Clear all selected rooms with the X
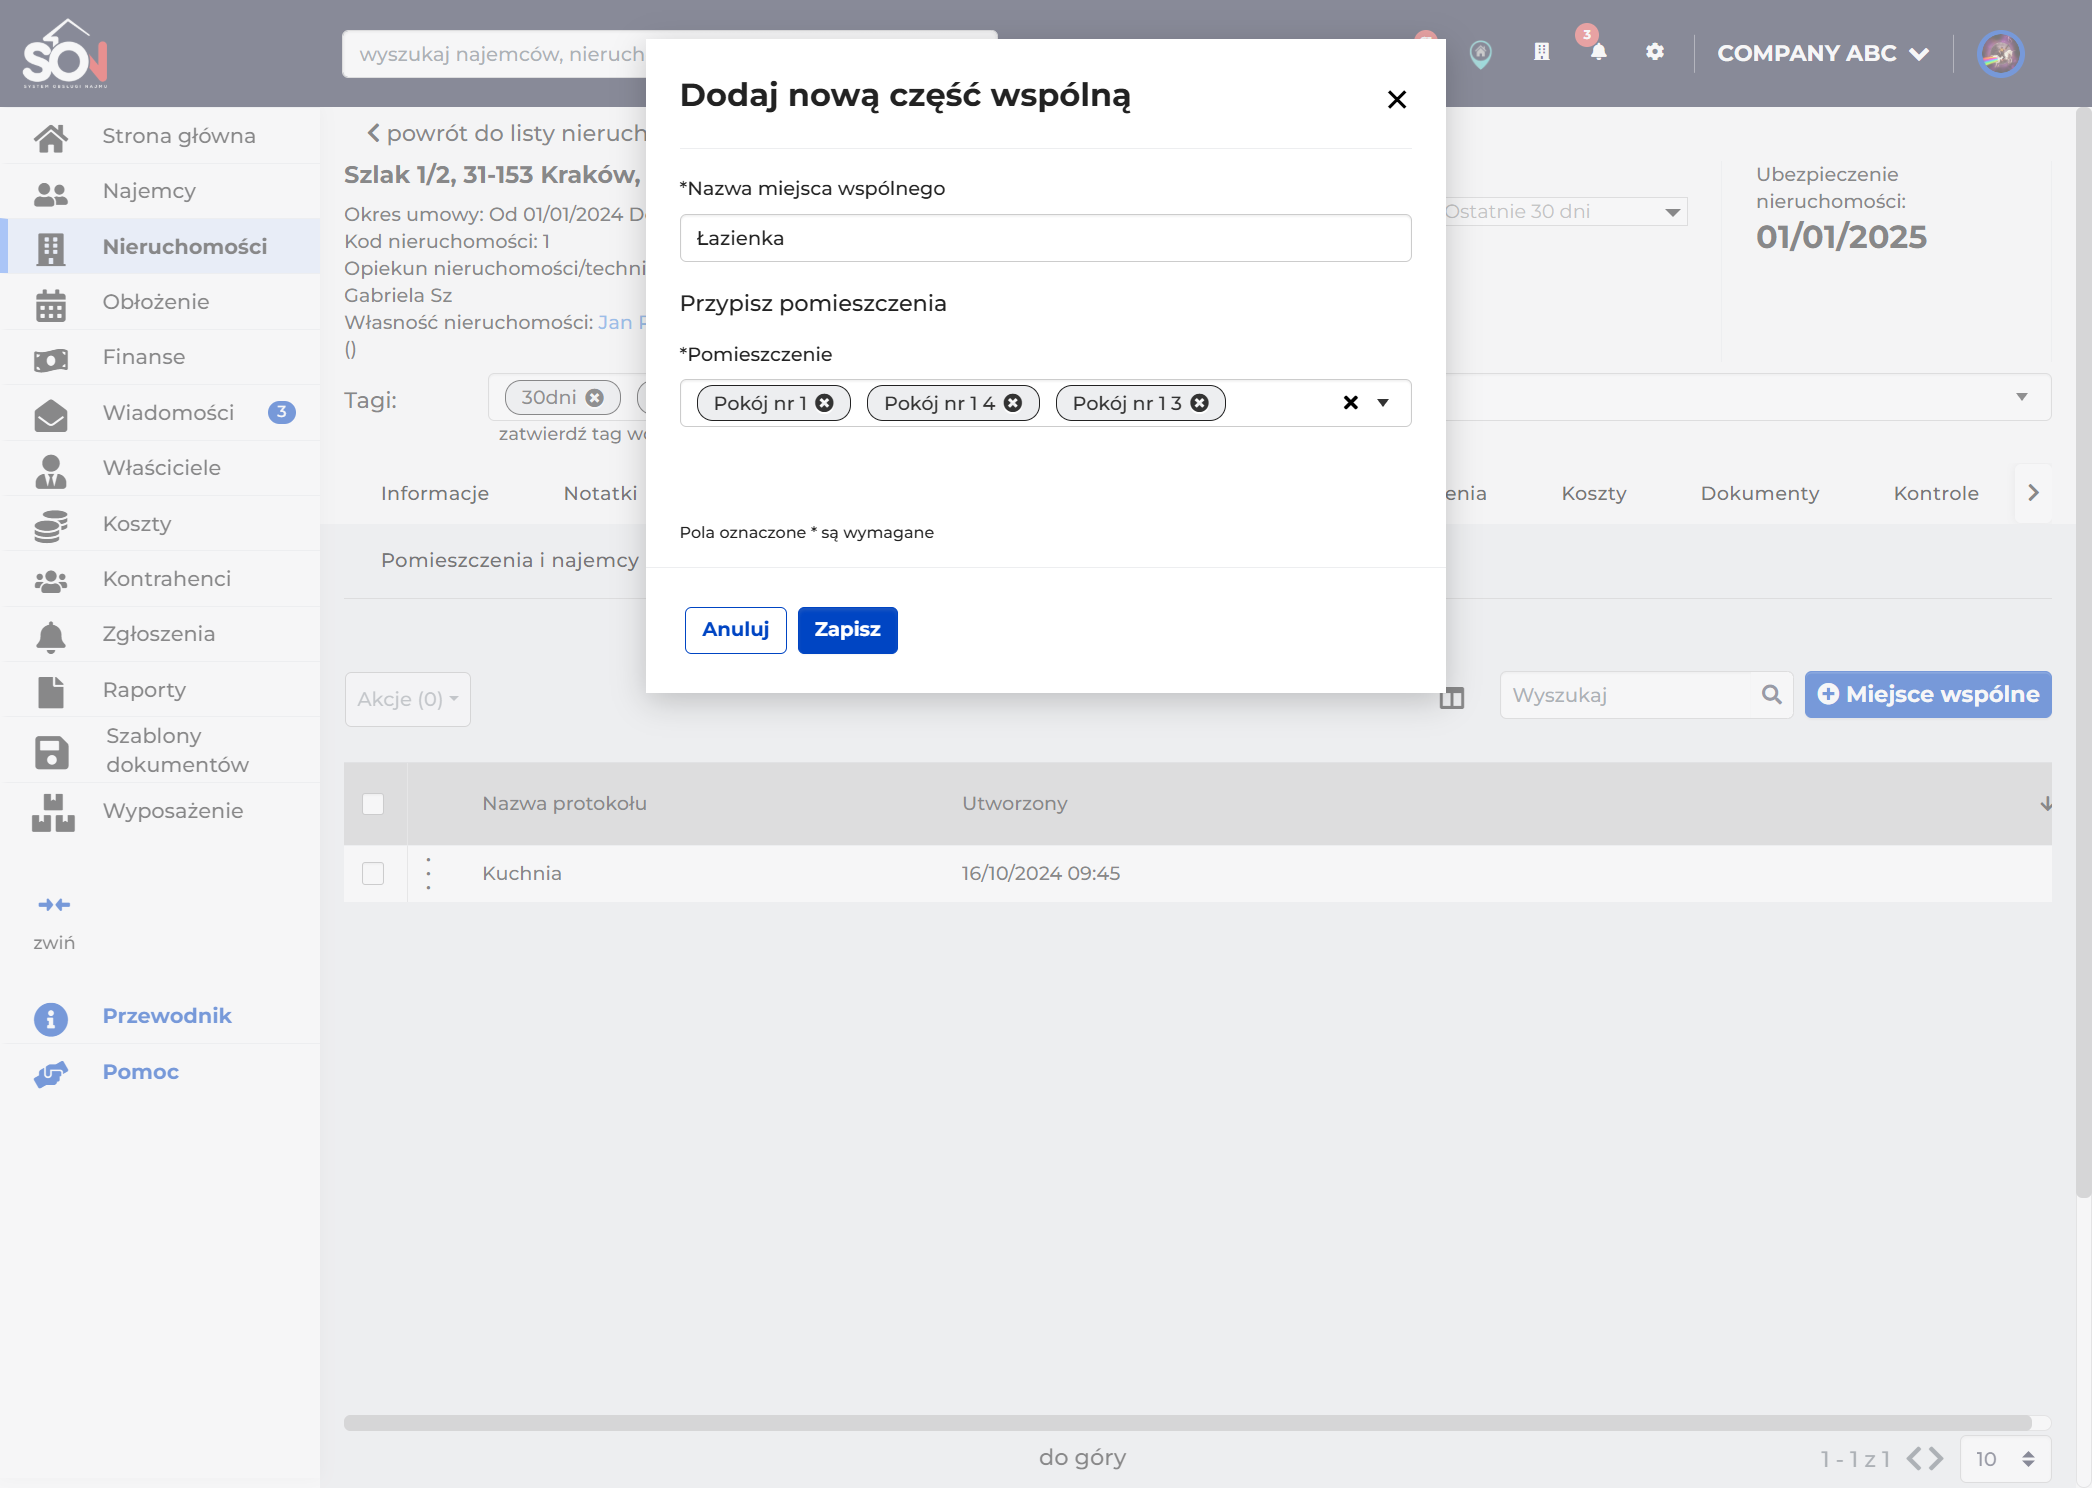Viewport: 2092px width, 1488px height. (1351, 402)
